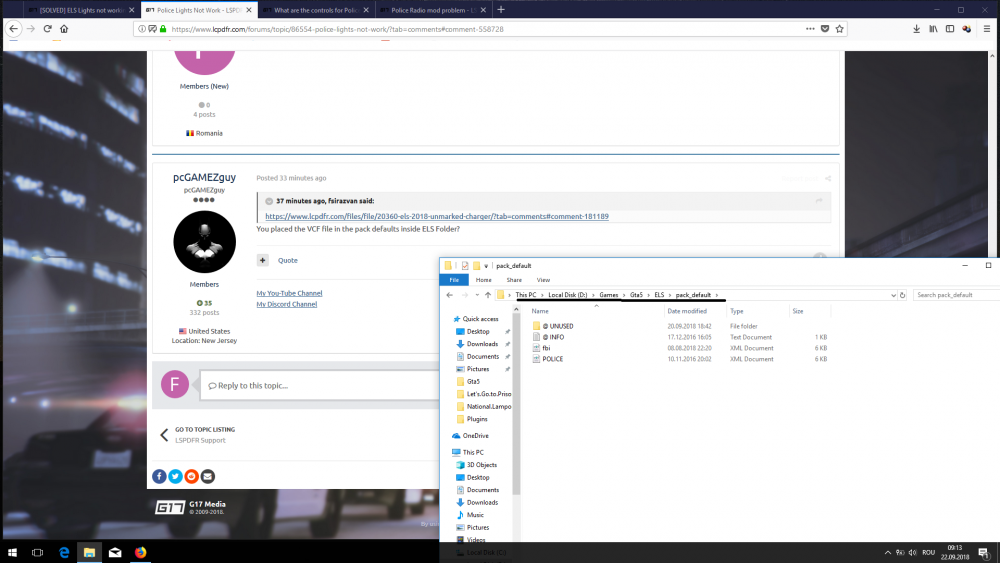This screenshot has height=563, width=1000.
Task: Open the Firefox hamburger menu
Action: coord(987,29)
